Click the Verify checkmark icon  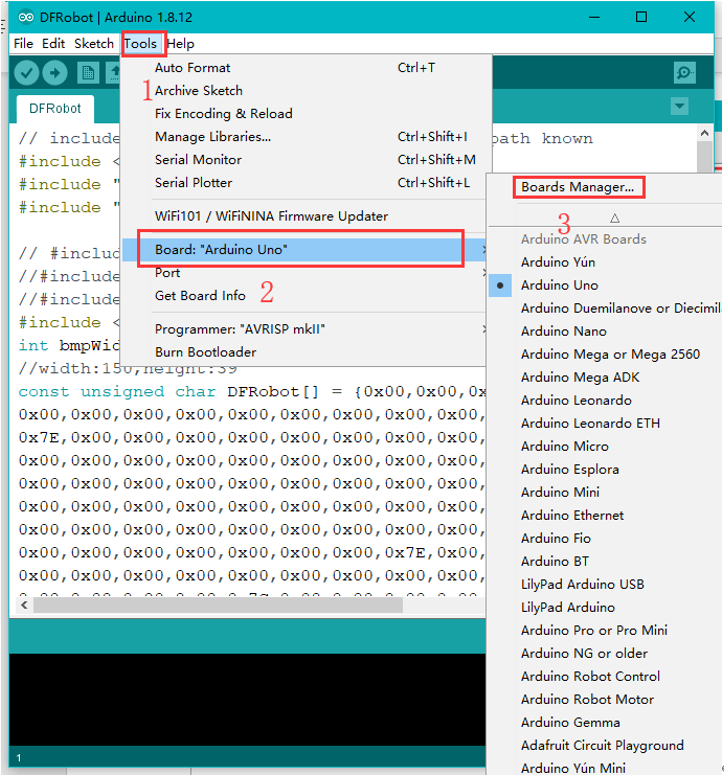pos(26,73)
